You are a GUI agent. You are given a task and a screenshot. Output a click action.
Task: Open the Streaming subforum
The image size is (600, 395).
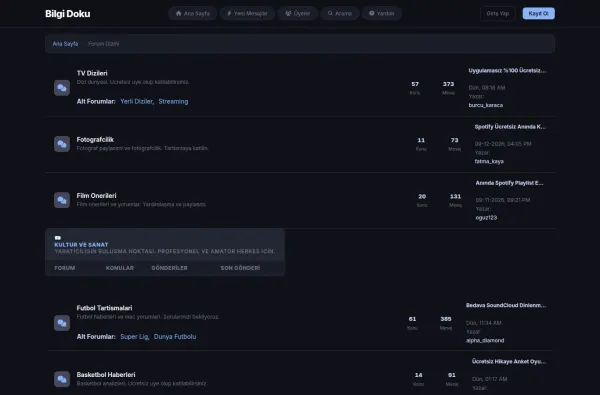(x=173, y=101)
